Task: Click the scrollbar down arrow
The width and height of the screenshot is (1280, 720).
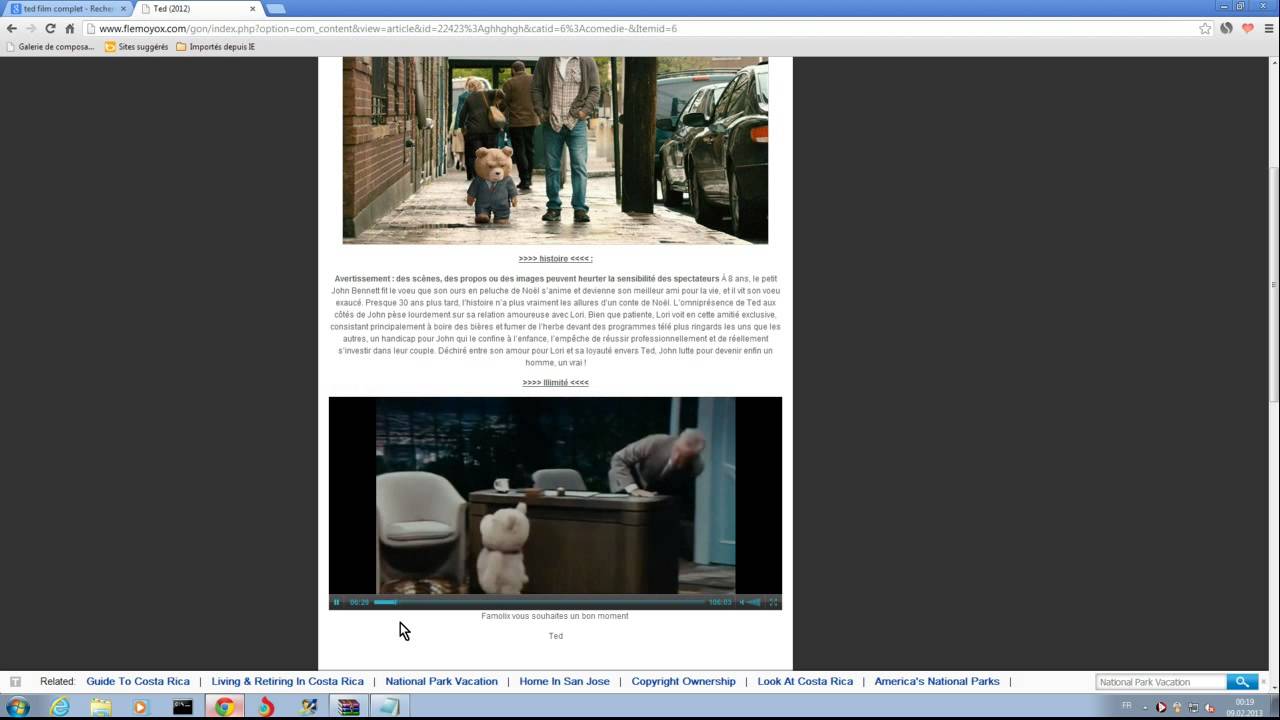Action: click(x=1273, y=689)
